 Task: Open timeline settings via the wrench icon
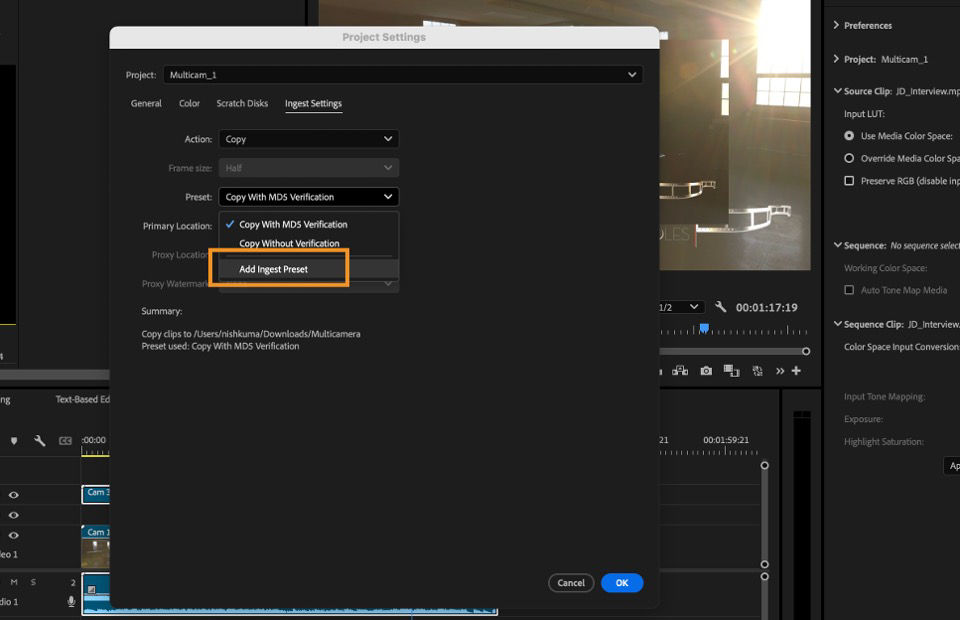click(x=38, y=440)
